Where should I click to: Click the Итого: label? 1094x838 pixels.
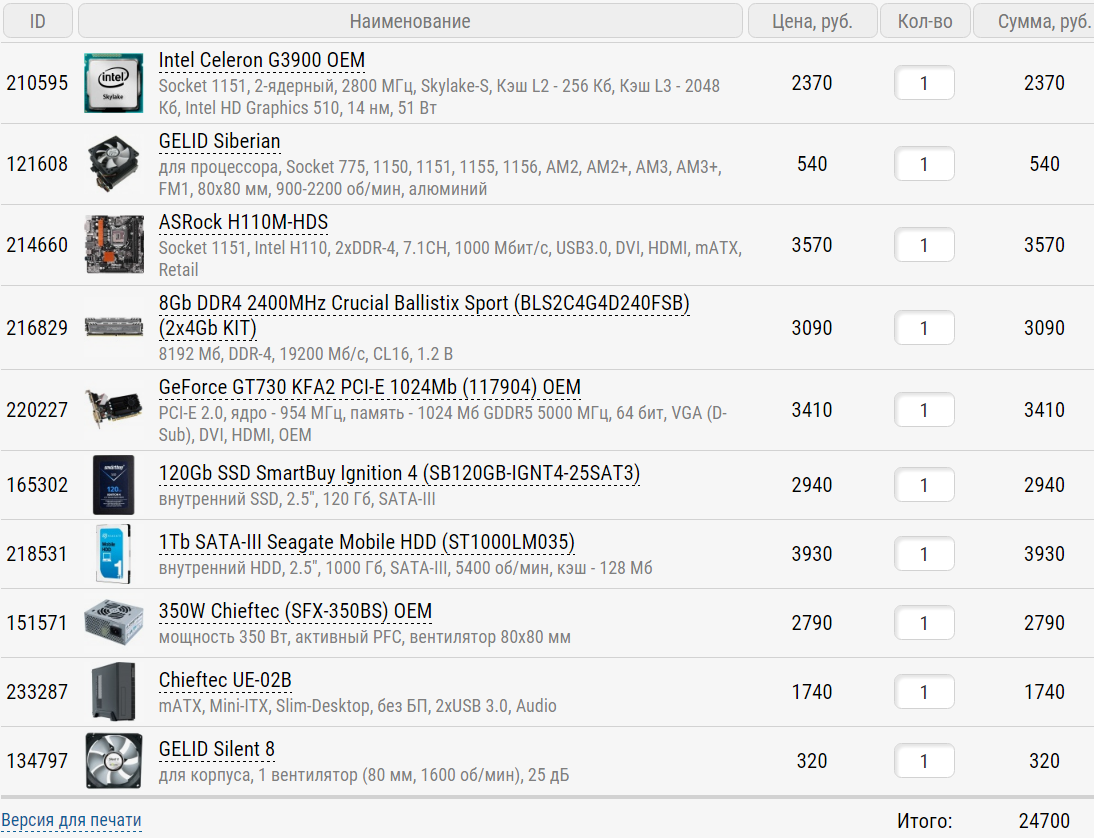coord(924,821)
